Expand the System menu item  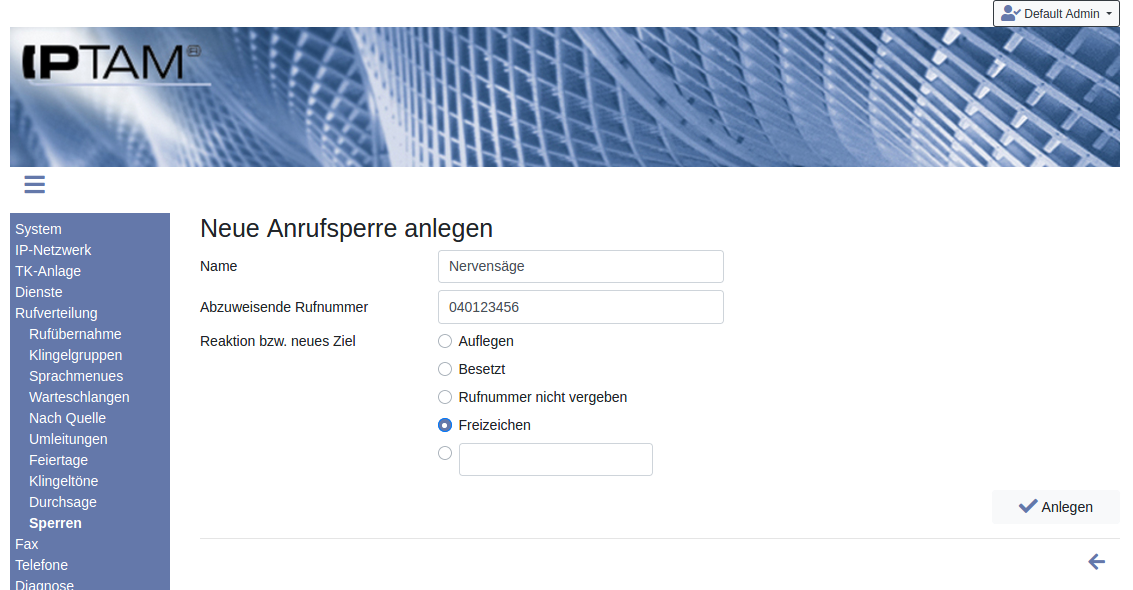click(x=38, y=229)
